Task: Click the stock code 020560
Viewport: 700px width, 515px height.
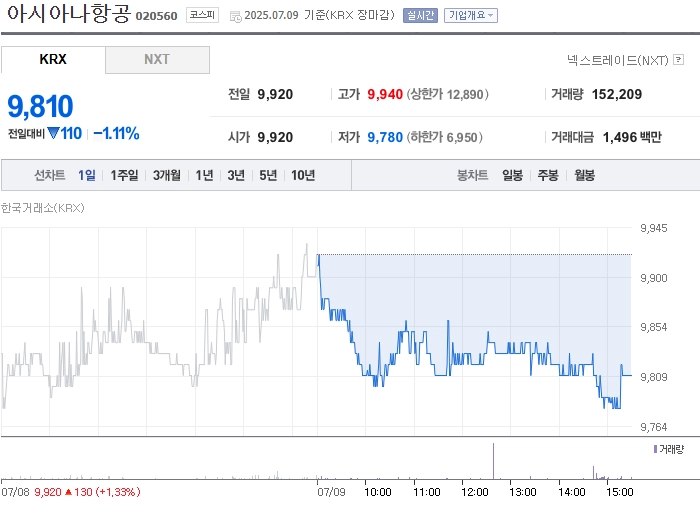Action: [156, 16]
